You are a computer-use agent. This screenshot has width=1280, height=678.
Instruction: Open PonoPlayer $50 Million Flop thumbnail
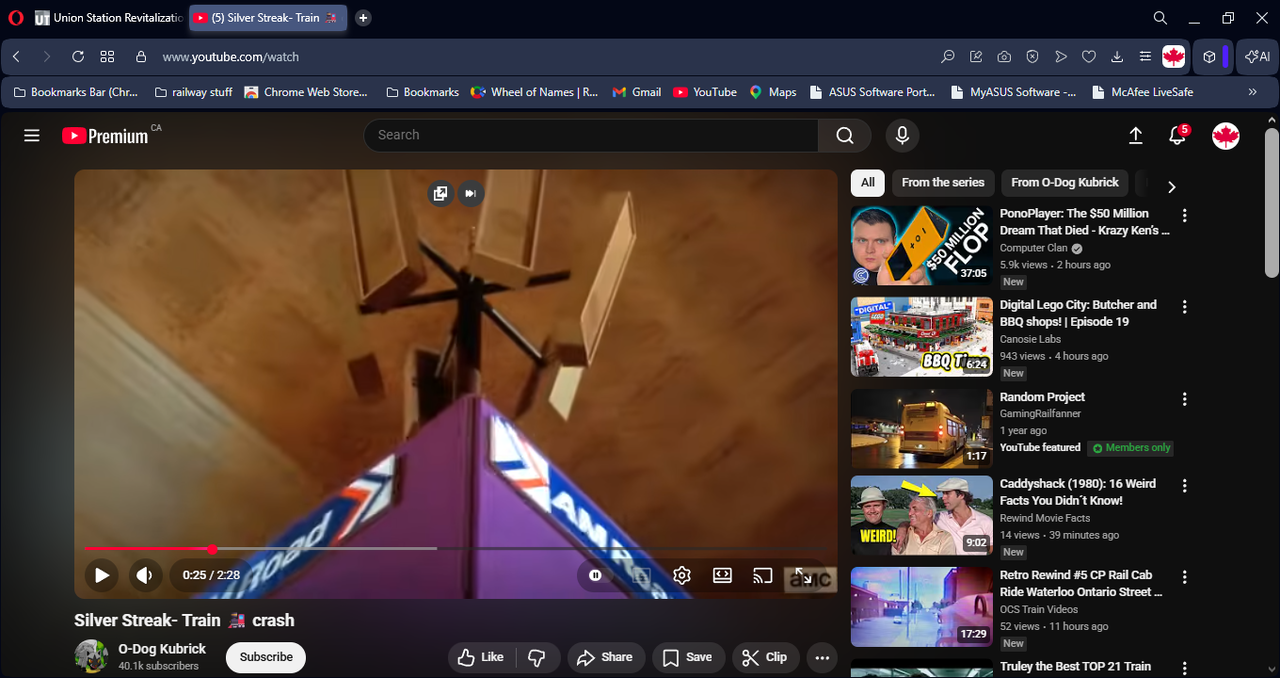922,246
